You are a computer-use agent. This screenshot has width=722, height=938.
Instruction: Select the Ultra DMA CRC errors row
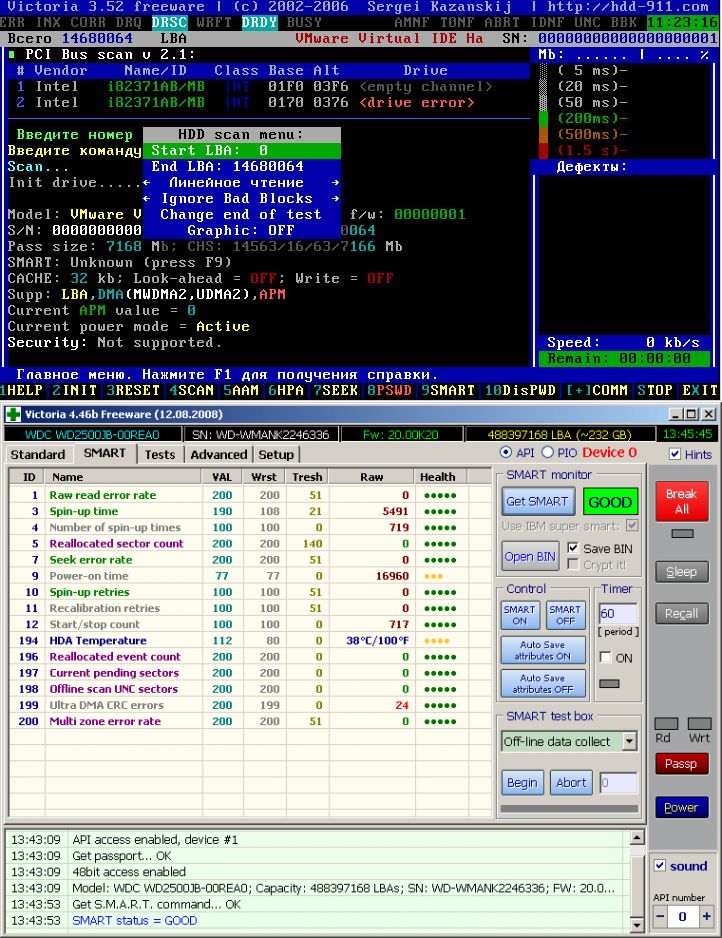pos(250,705)
